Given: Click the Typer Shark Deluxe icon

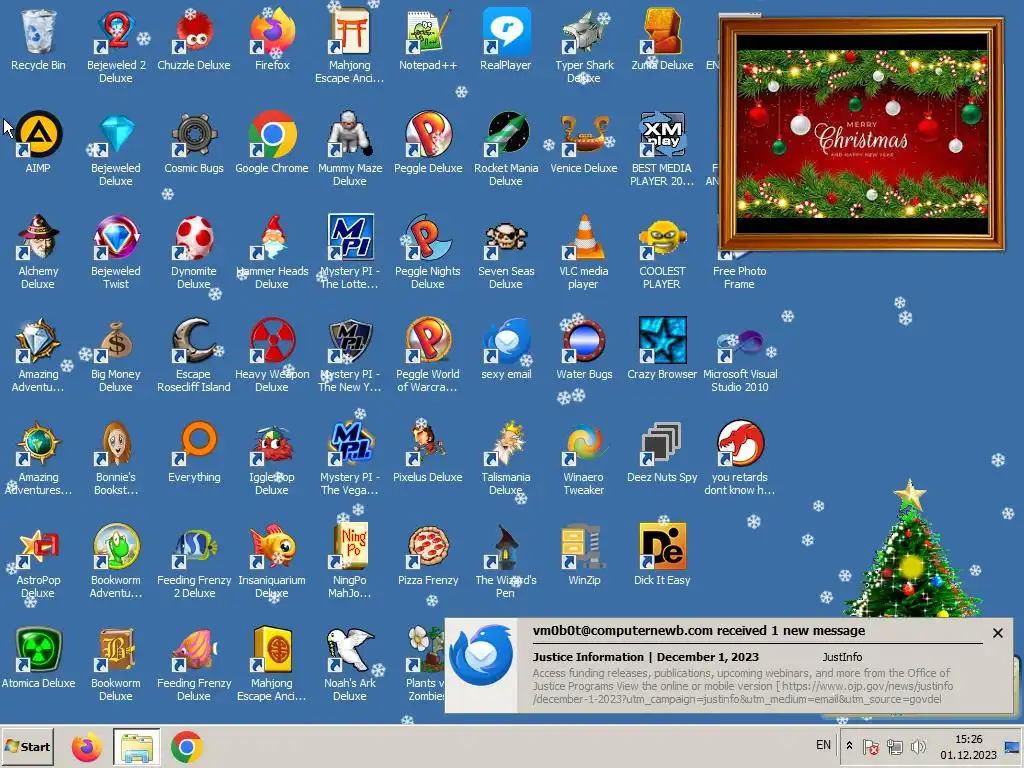Looking at the screenshot, I should coord(584,44).
